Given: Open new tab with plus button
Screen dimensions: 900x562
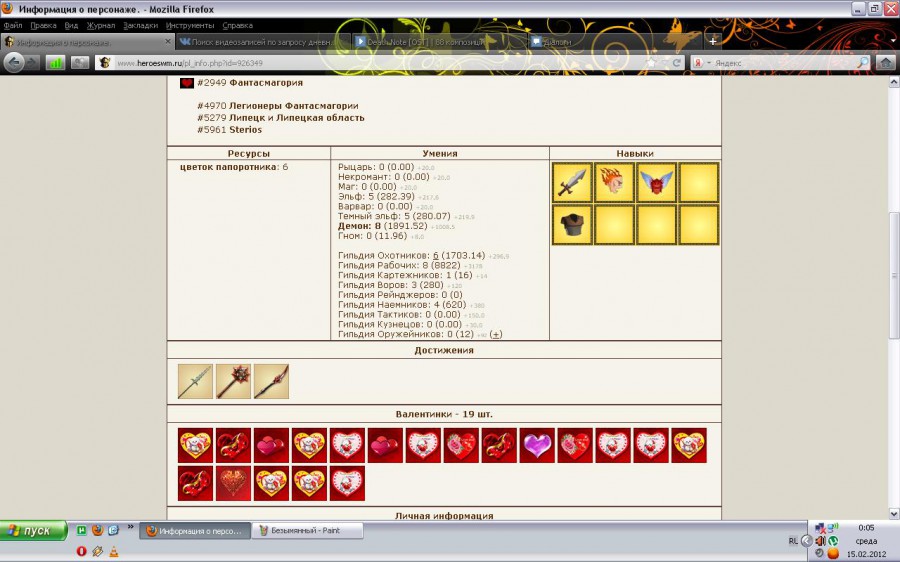Looking at the screenshot, I should (x=712, y=41).
